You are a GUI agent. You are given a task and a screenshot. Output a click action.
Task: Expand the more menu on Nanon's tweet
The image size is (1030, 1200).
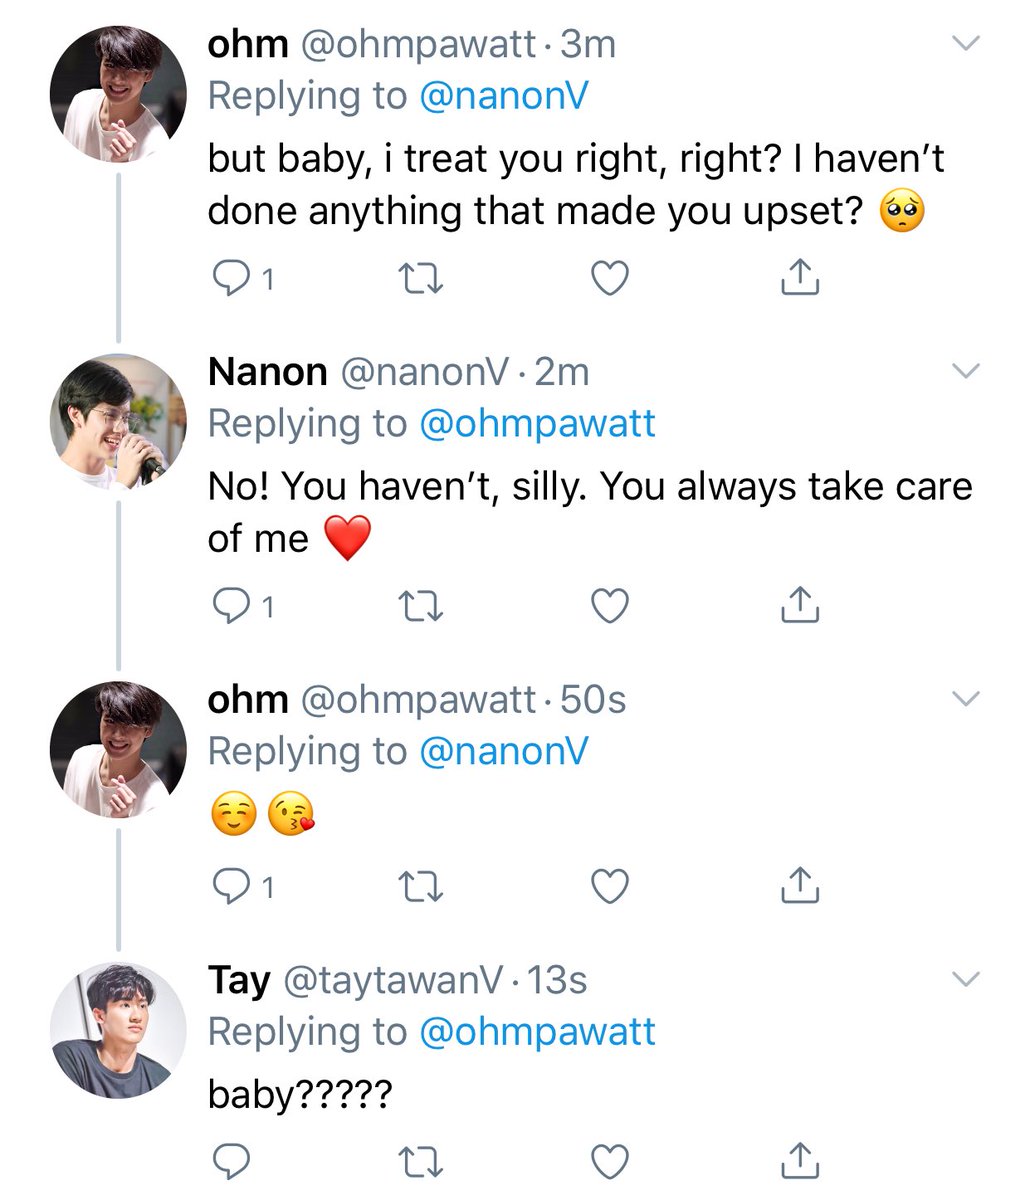coord(965,371)
